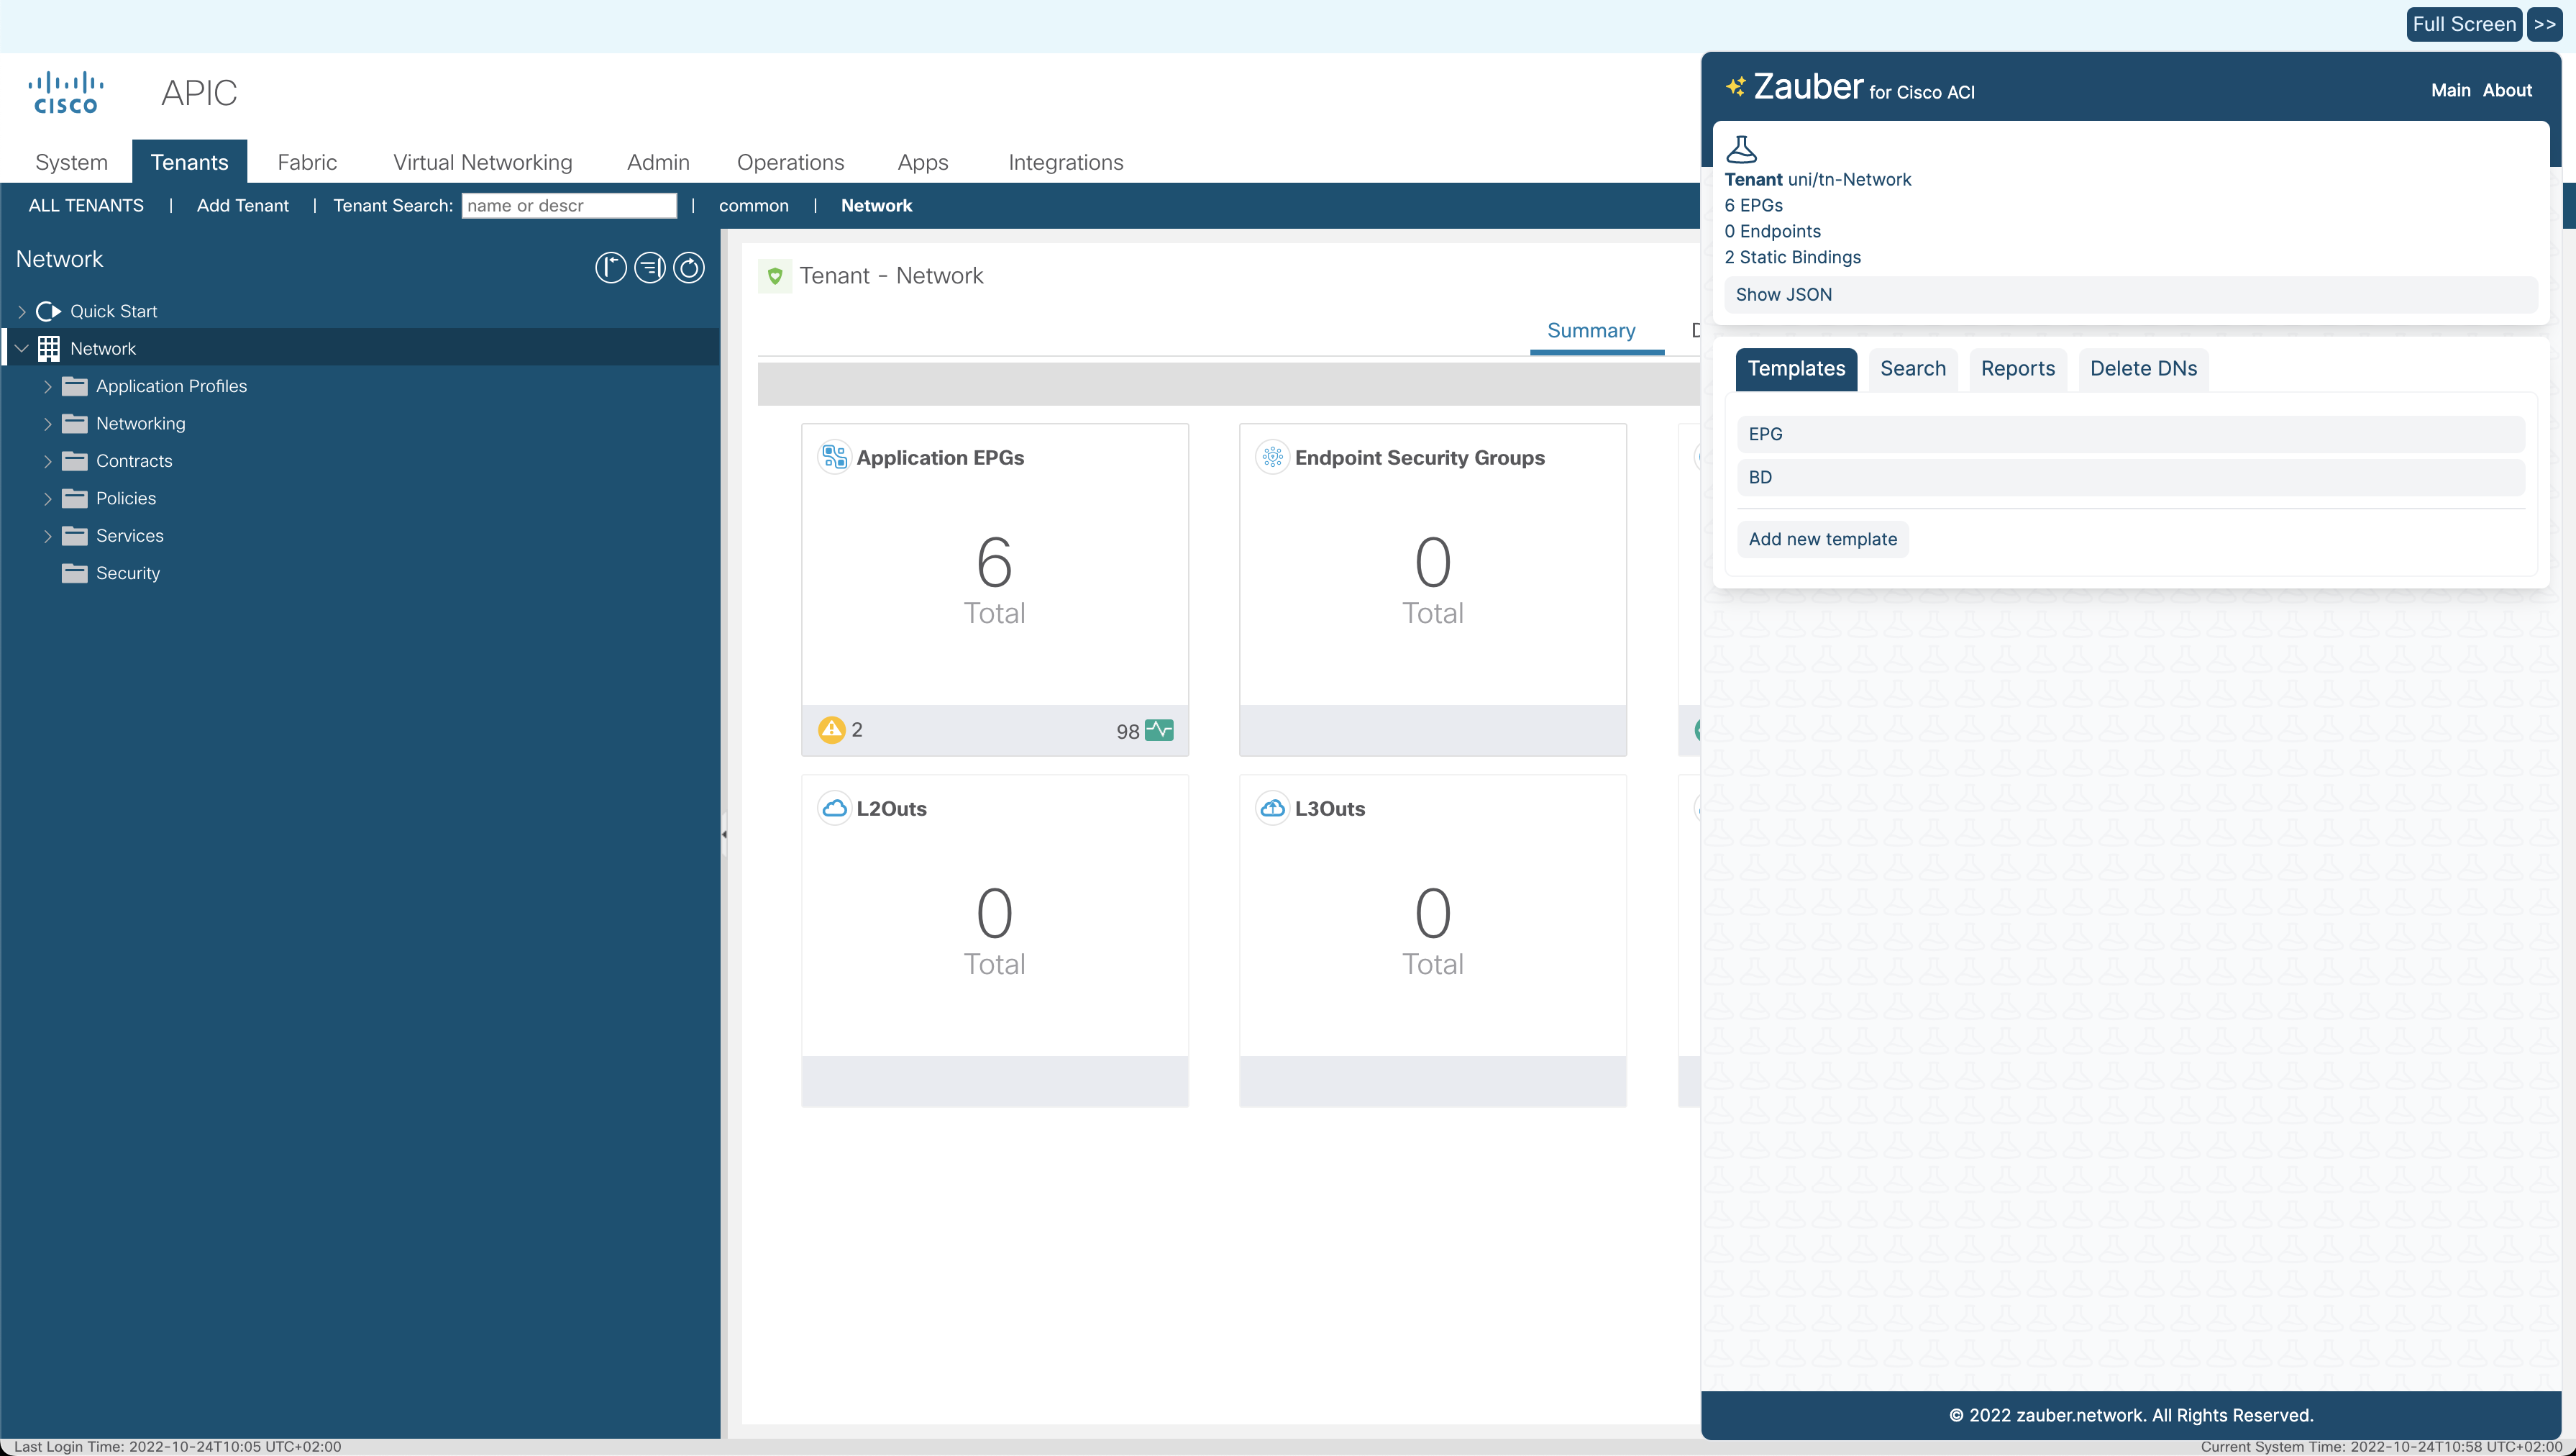2576x1456 pixels.
Task: Click the middle list-filter icon in sidebar header
Action: pos(649,267)
